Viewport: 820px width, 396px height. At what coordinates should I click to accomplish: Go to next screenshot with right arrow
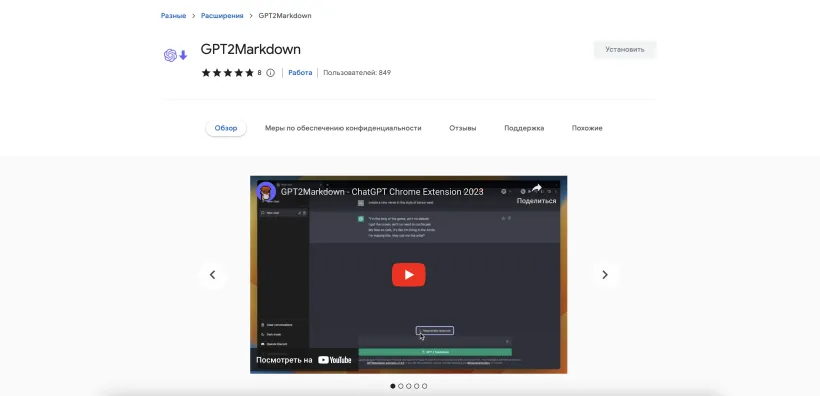(605, 275)
